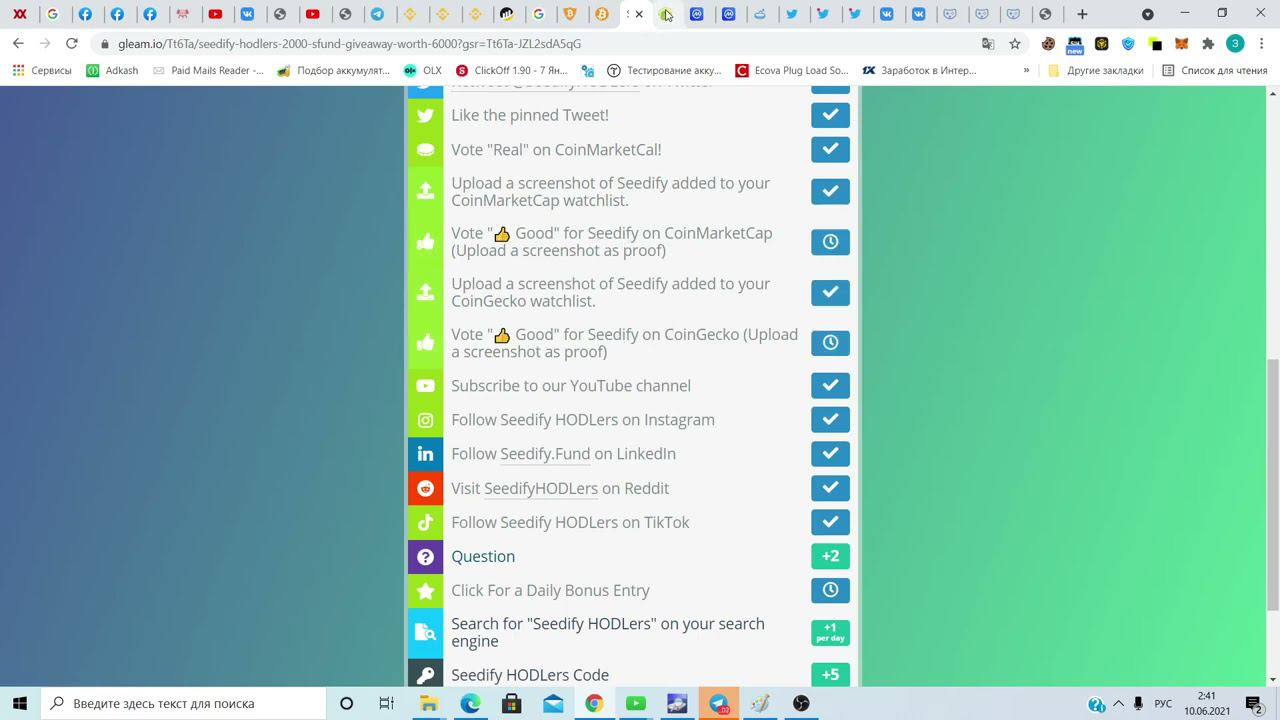1280x720 pixels.
Task: Open ClickOff 1.90 bookmark
Action: pos(511,71)
